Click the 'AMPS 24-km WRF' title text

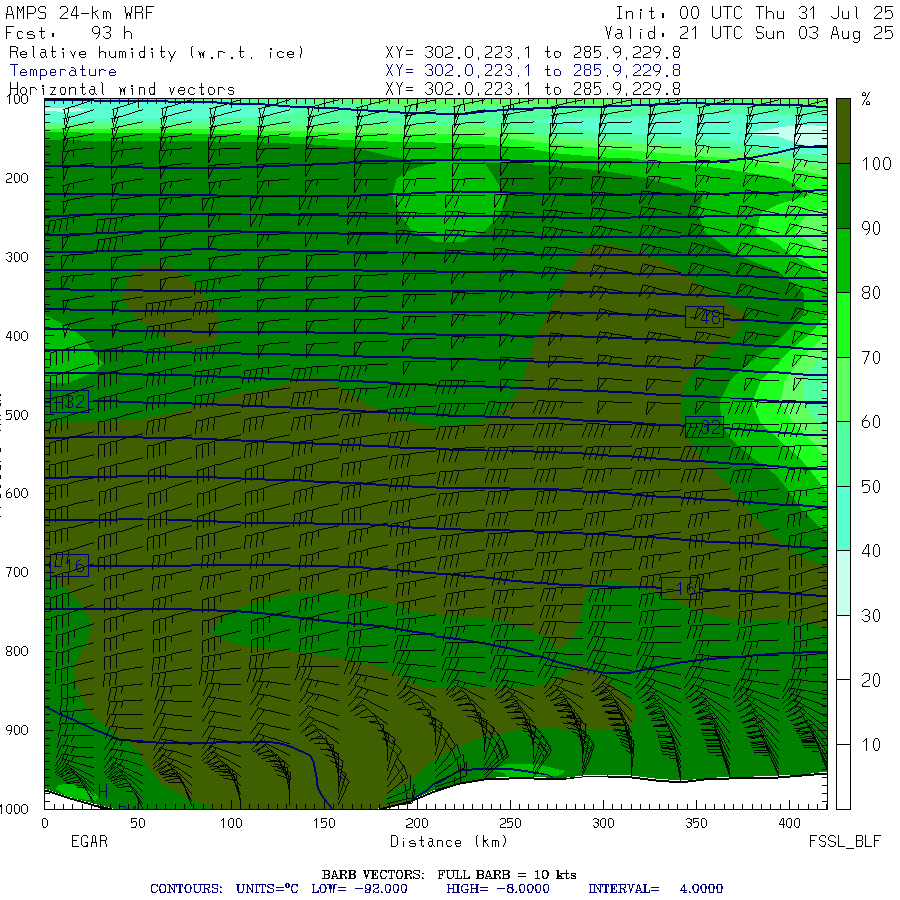tap(79, 13)
